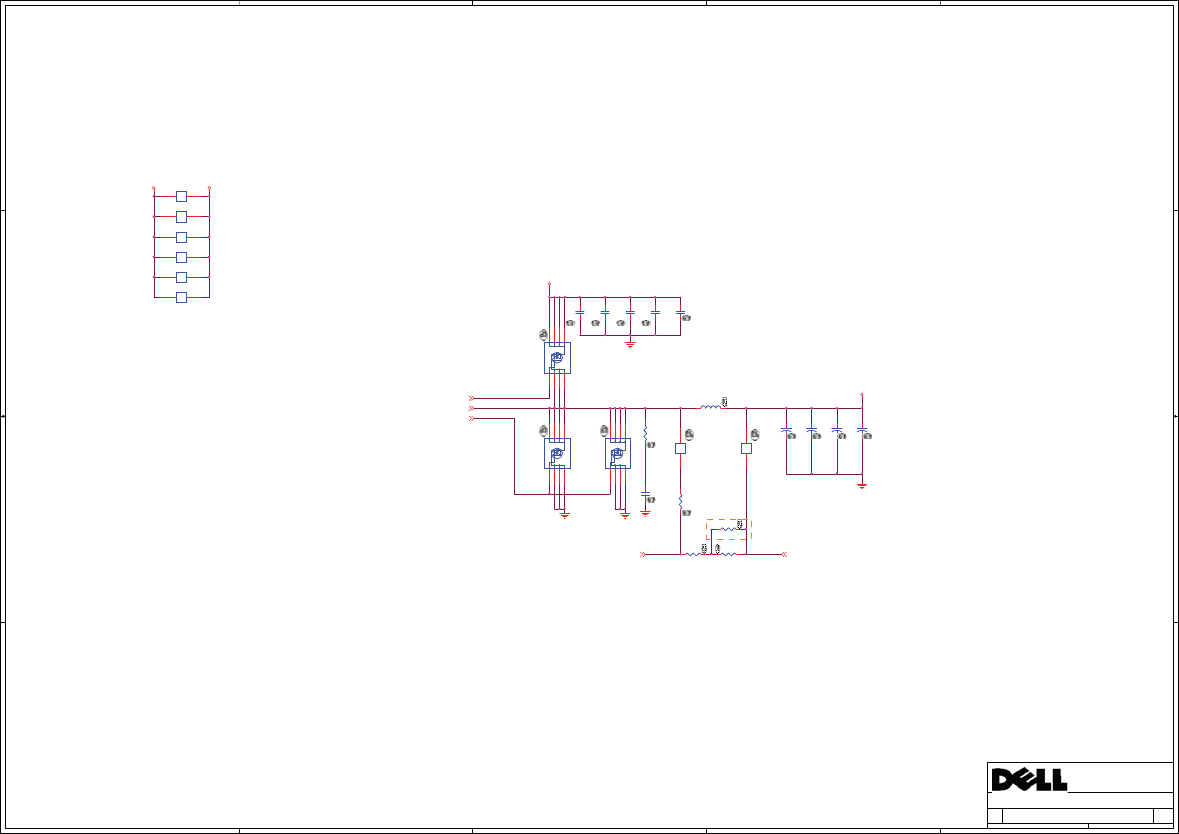Click the input port on the bottom feedback line

643,554
